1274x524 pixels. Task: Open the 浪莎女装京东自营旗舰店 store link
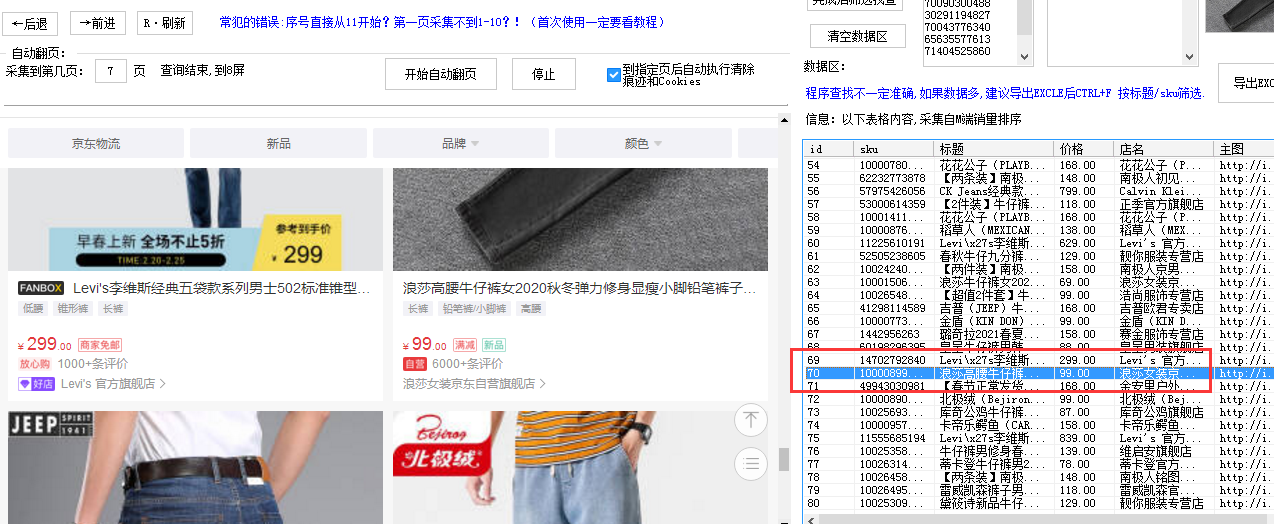coord(474,383)
